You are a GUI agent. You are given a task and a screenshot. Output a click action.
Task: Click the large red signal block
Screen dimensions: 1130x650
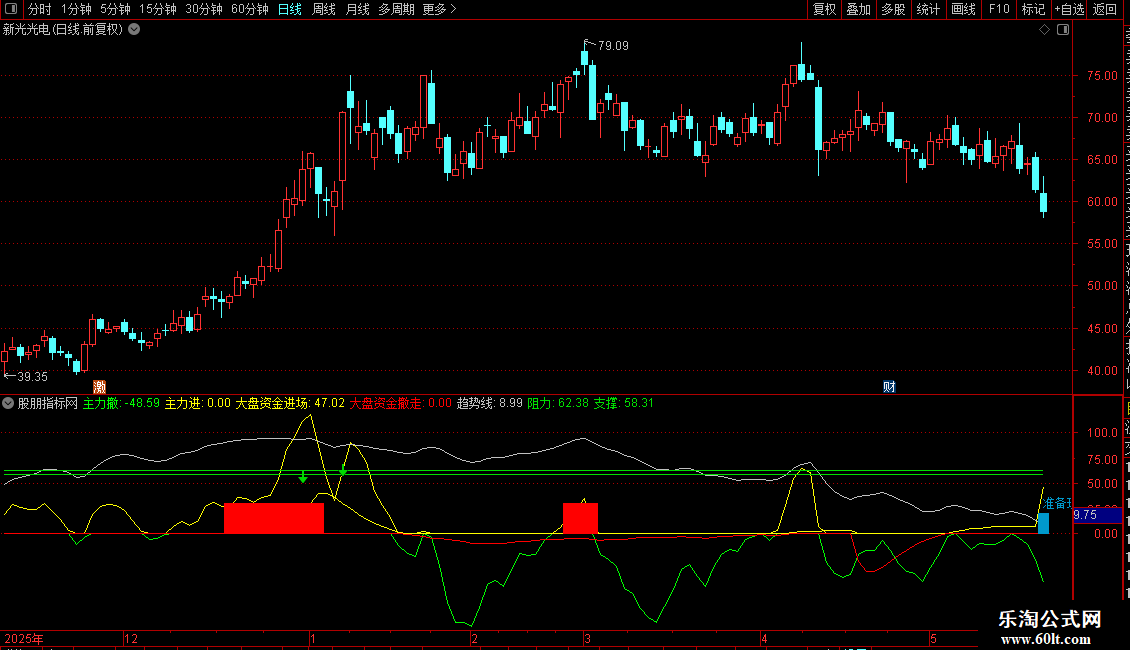click(274, 518)
